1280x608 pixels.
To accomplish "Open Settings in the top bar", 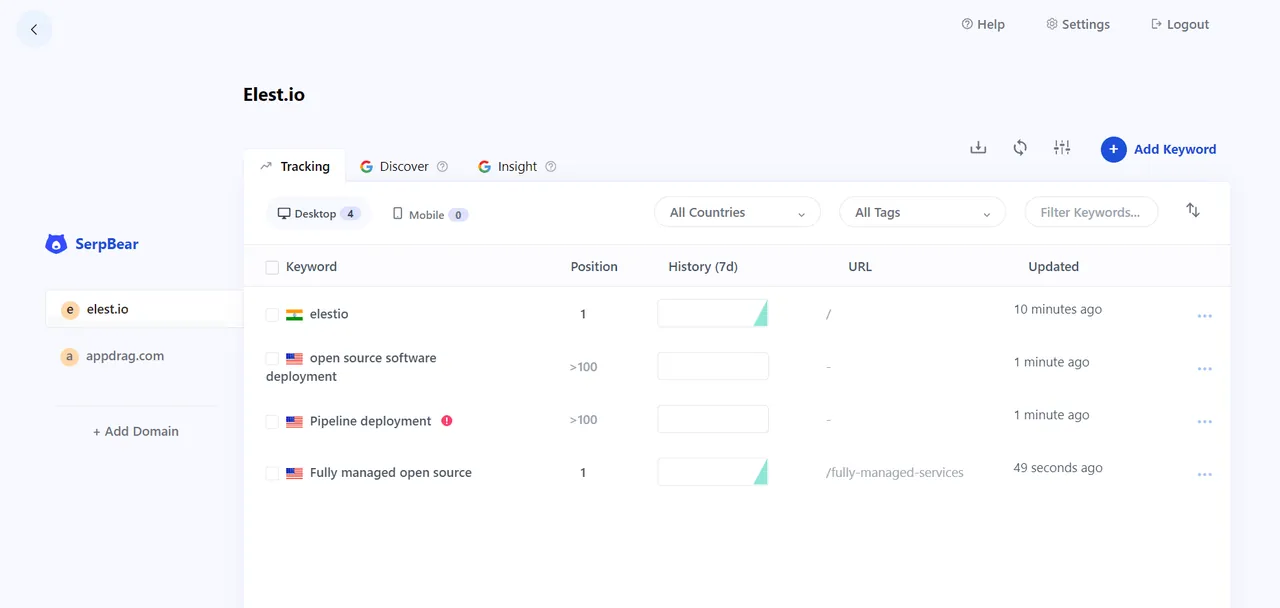I will coord(1078,24).
